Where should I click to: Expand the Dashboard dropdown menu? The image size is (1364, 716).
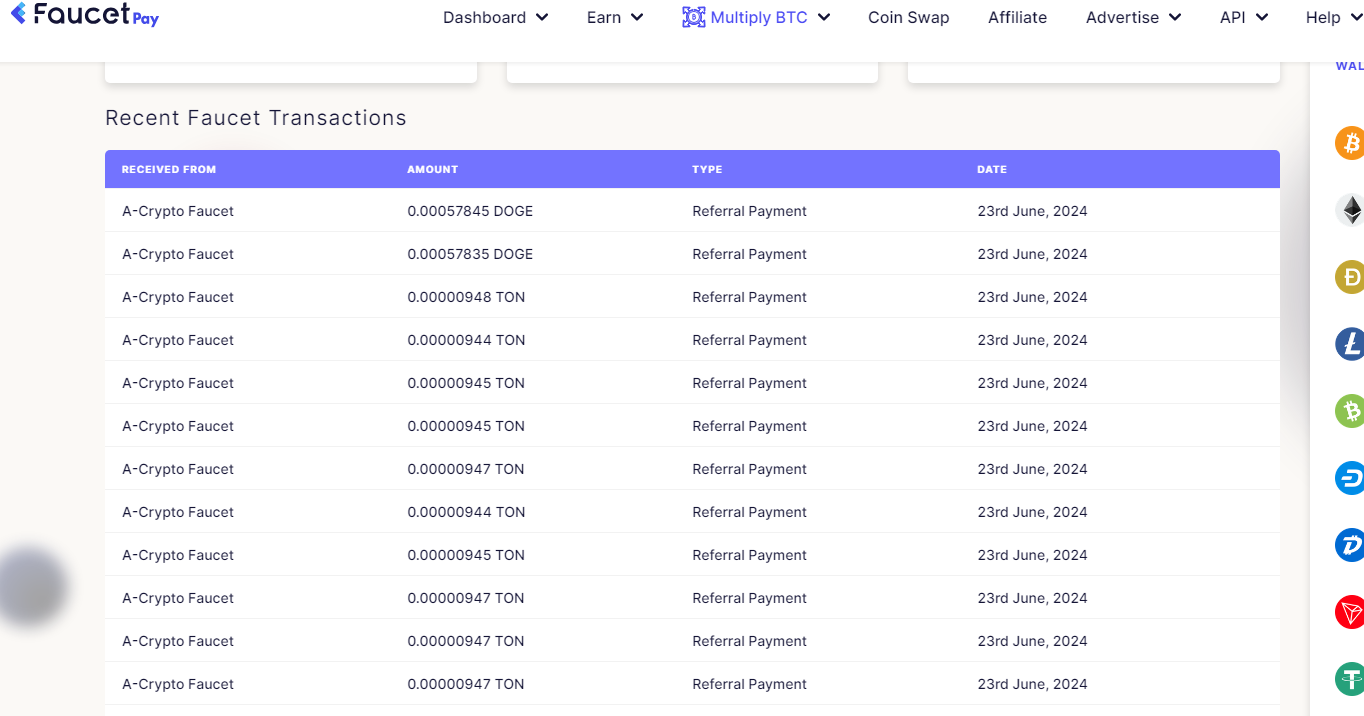pos(495,17)
